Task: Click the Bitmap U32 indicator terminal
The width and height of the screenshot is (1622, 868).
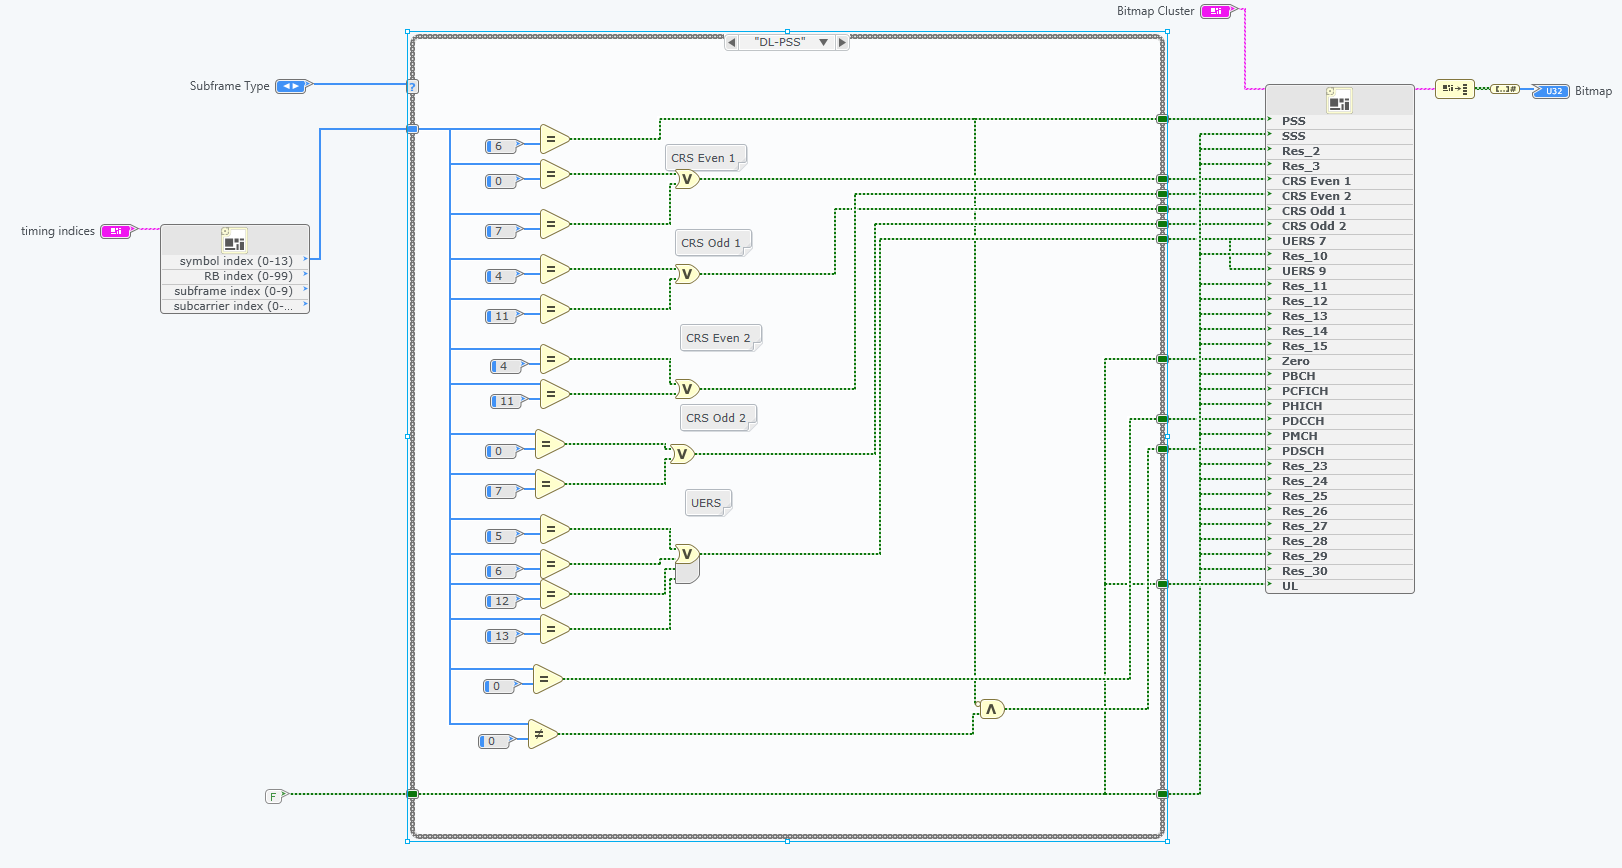Action: [x=1552, y=91]
